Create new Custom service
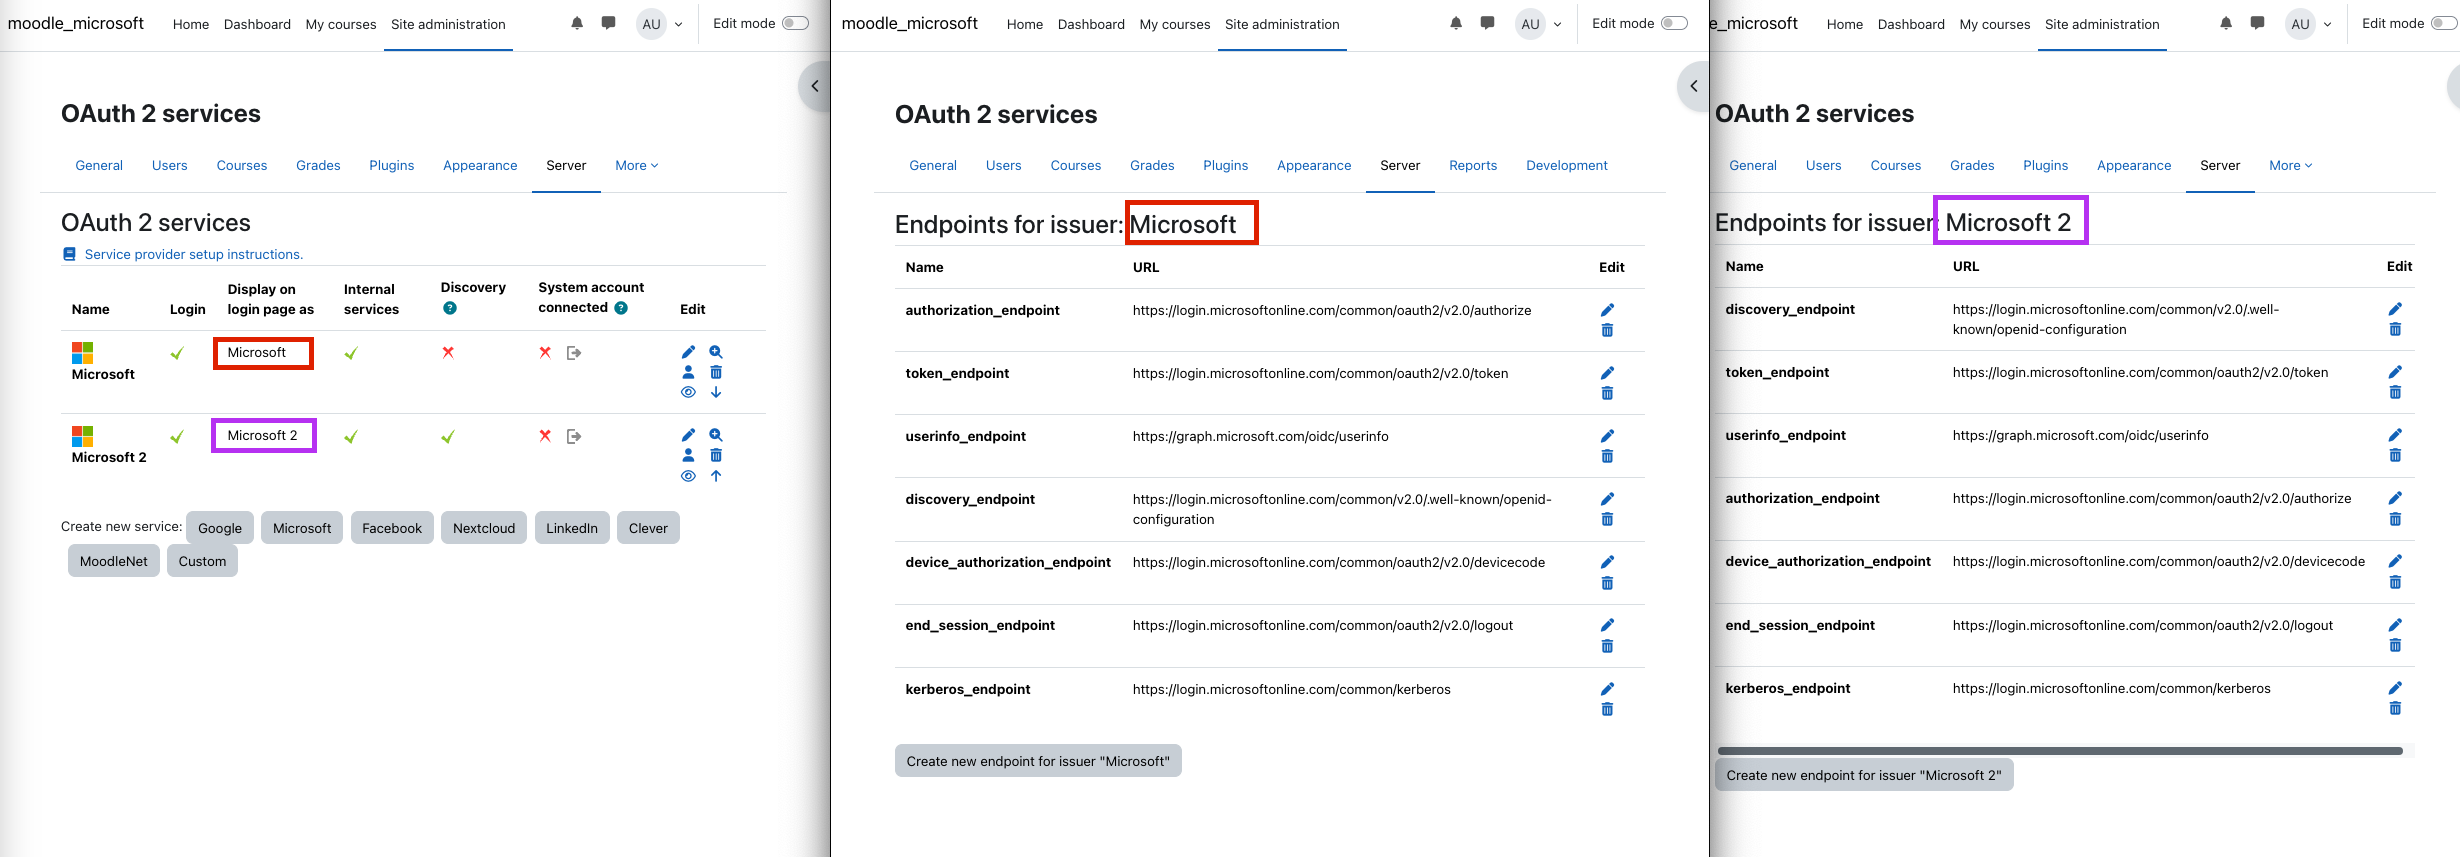This screenshot has height=857, width=2460. coord(202,561)
